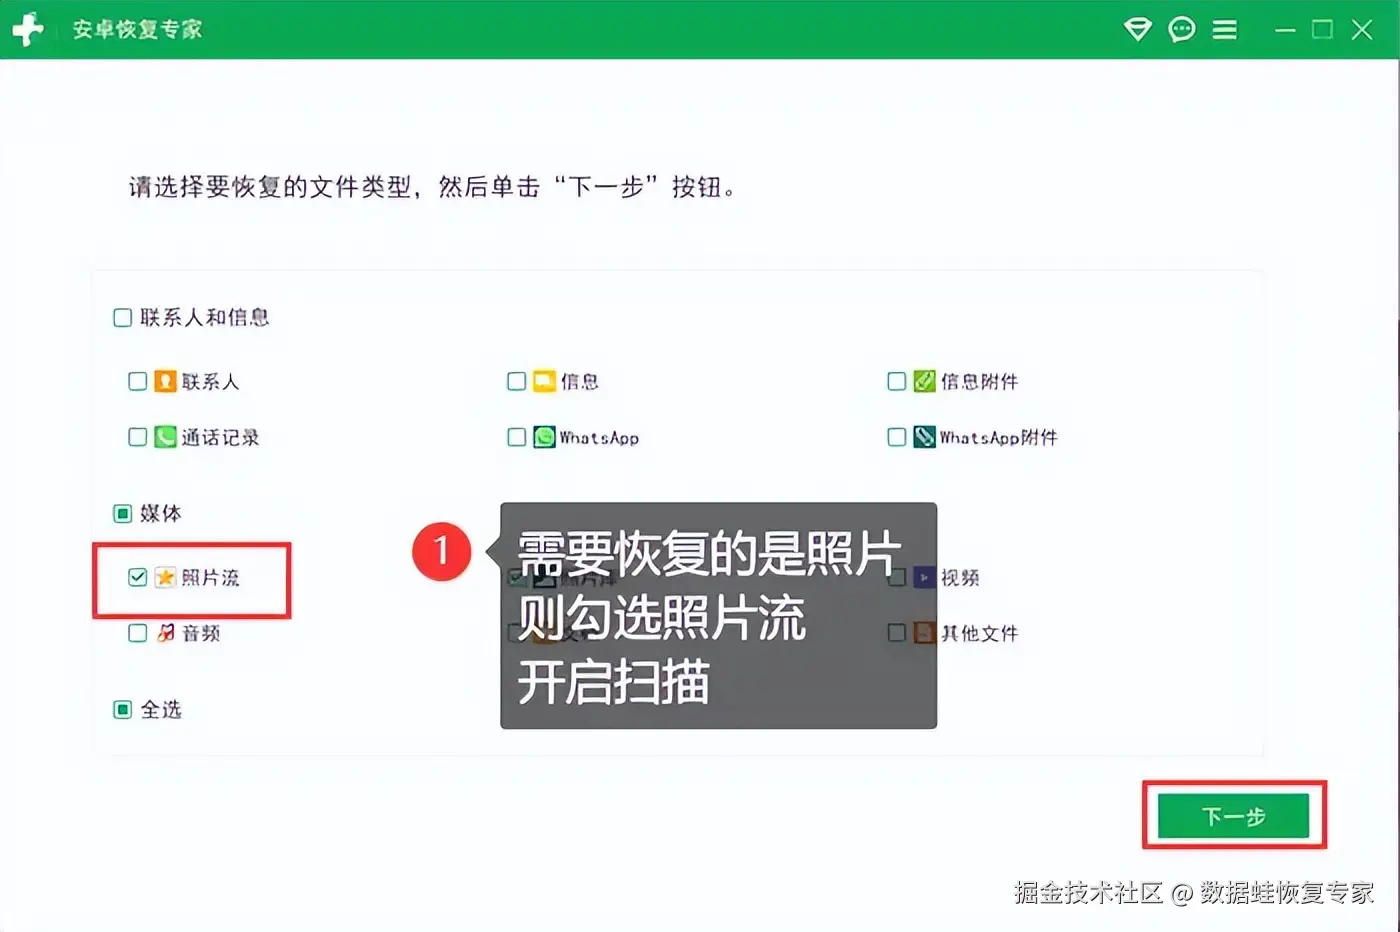
Task: Maximize the 安卓恢复专家 window
Action: point(1322,29)
